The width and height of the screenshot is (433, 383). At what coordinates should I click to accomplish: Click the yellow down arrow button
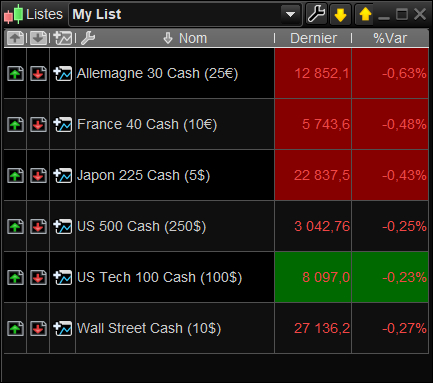(x=340, y=14)
